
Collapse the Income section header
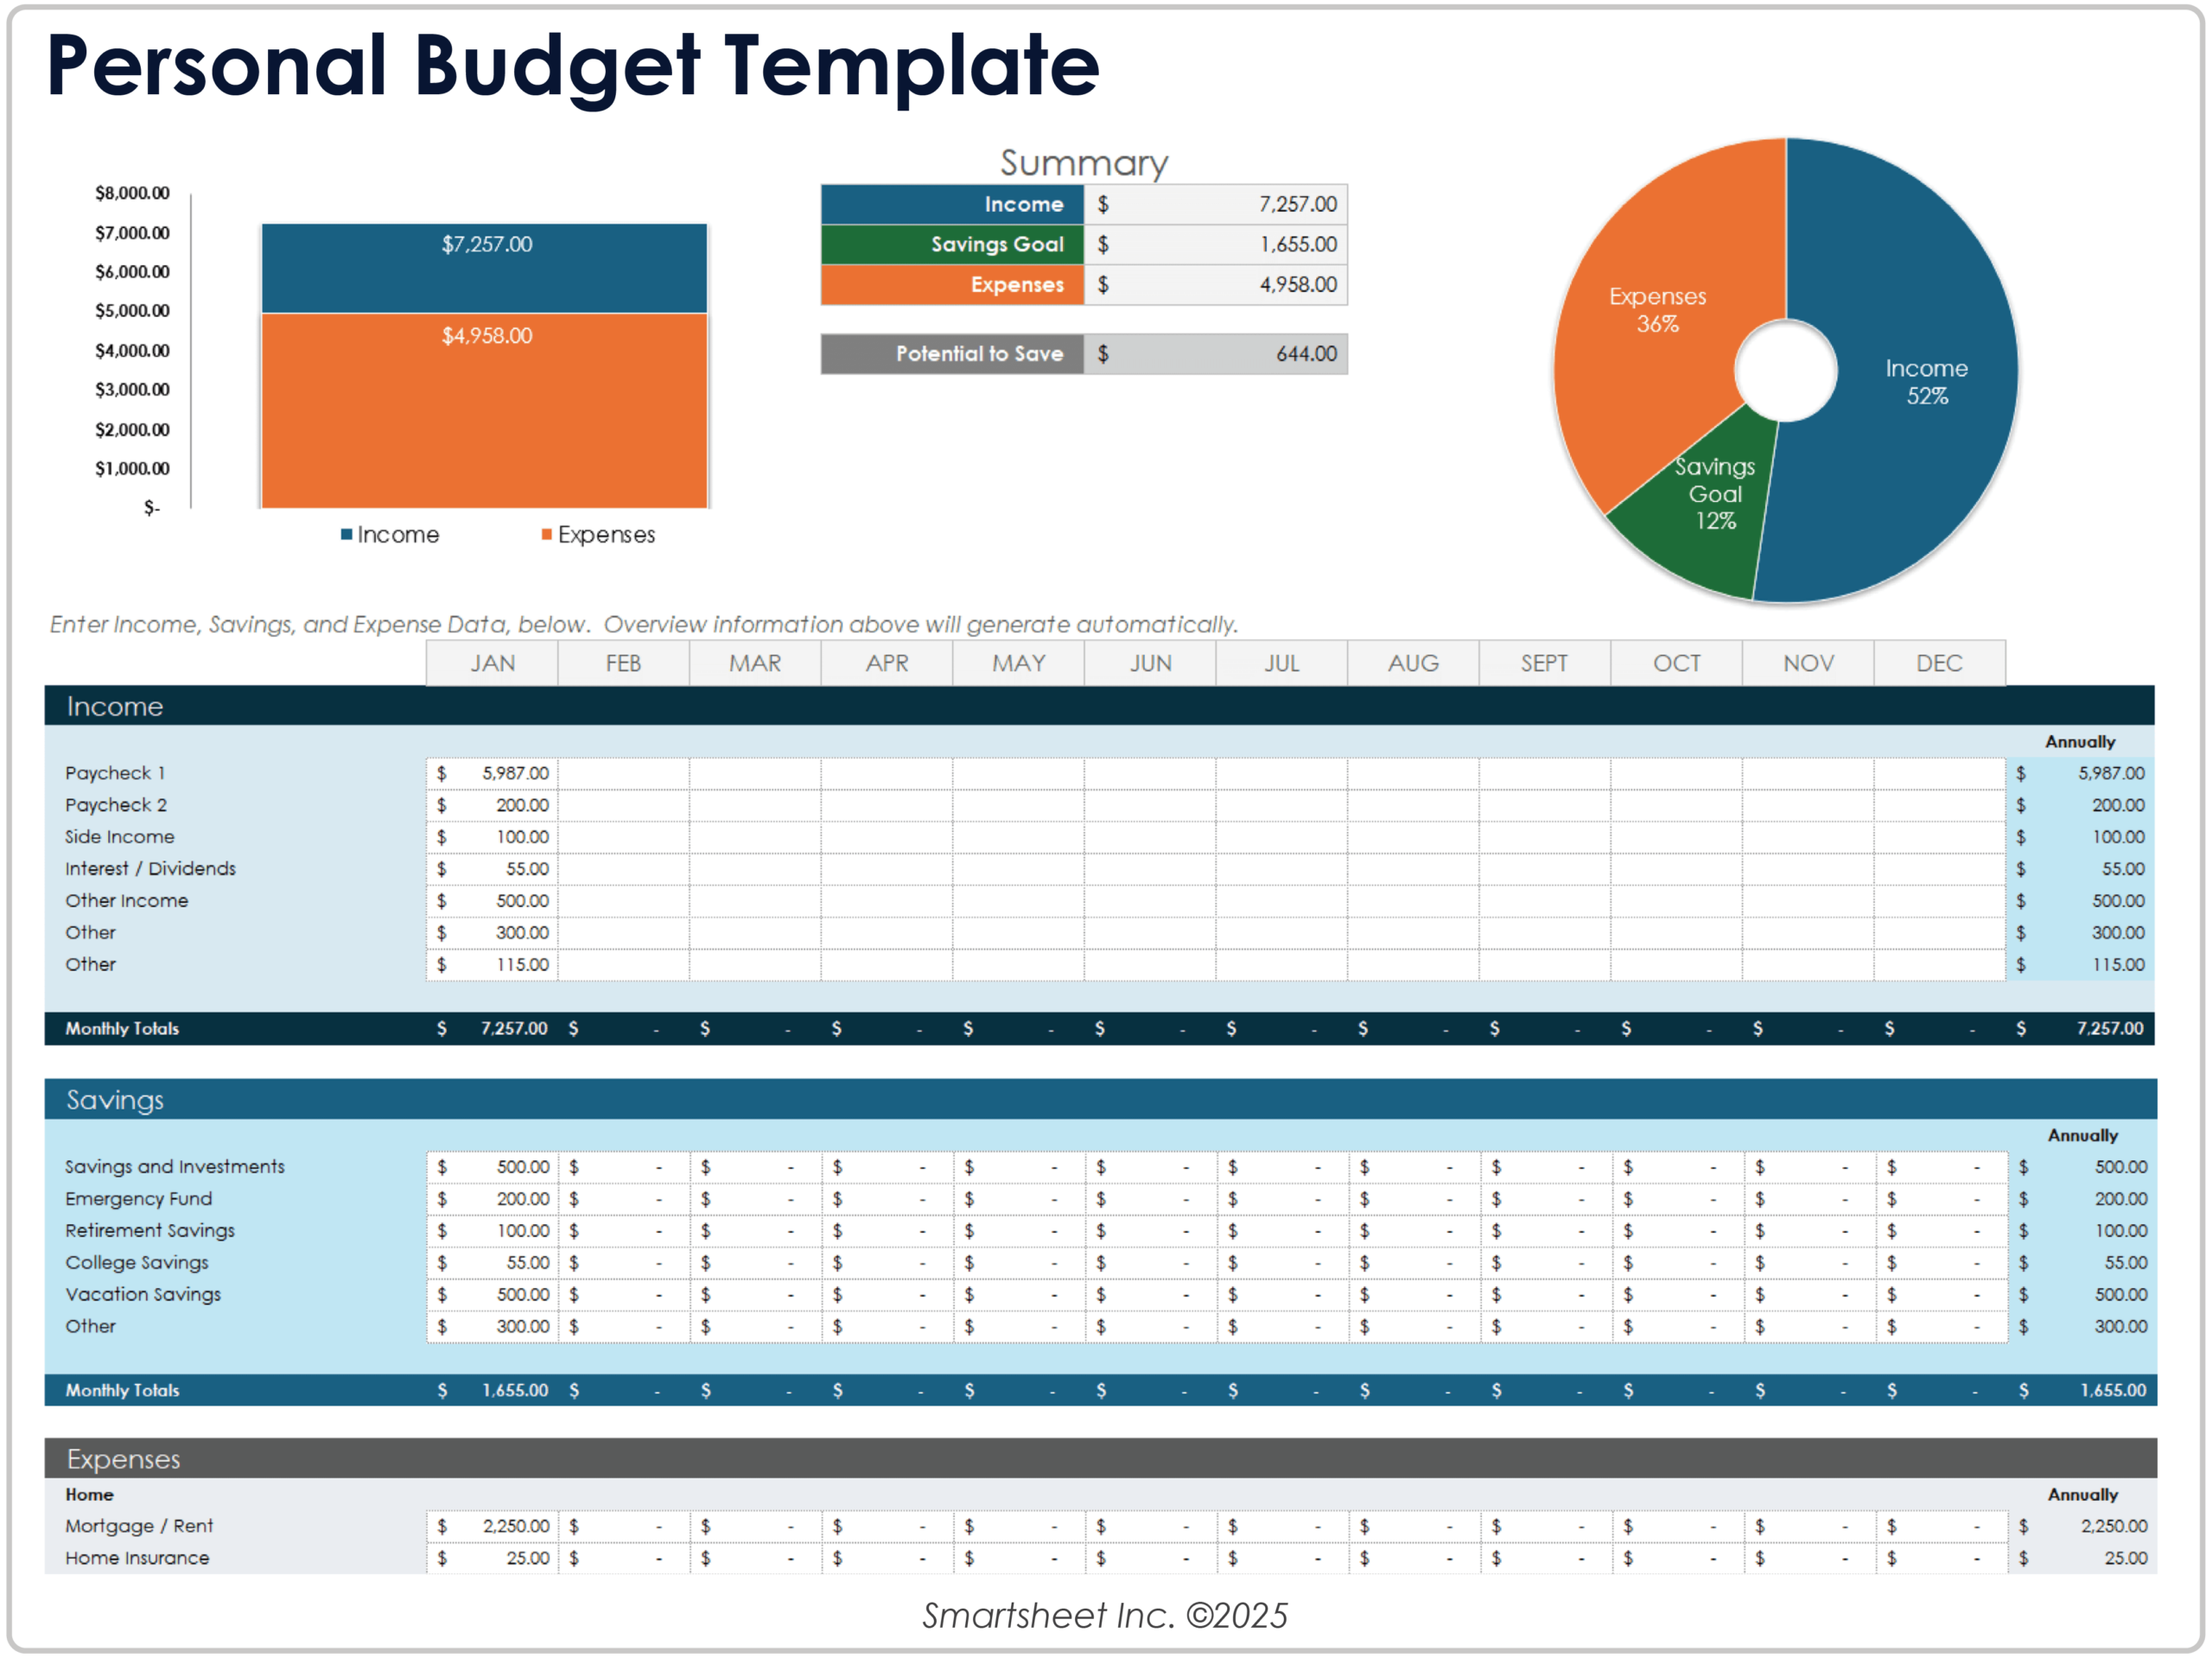coord(115,706)
